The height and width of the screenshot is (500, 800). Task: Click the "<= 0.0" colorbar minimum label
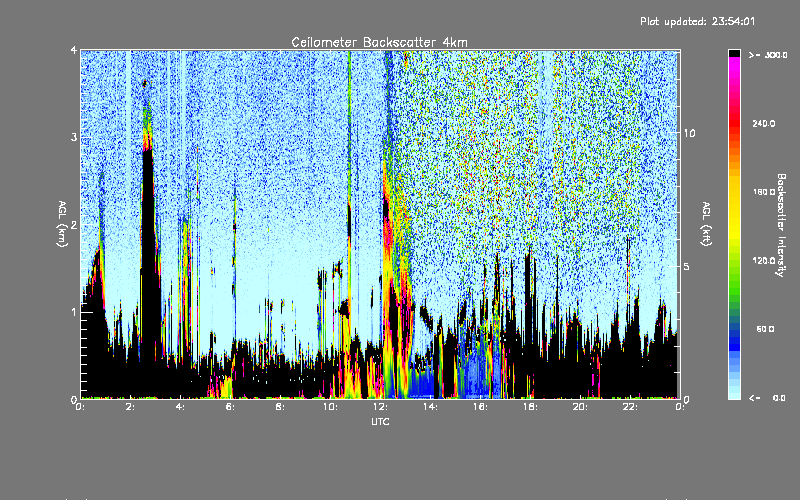(x=767, y=398)
